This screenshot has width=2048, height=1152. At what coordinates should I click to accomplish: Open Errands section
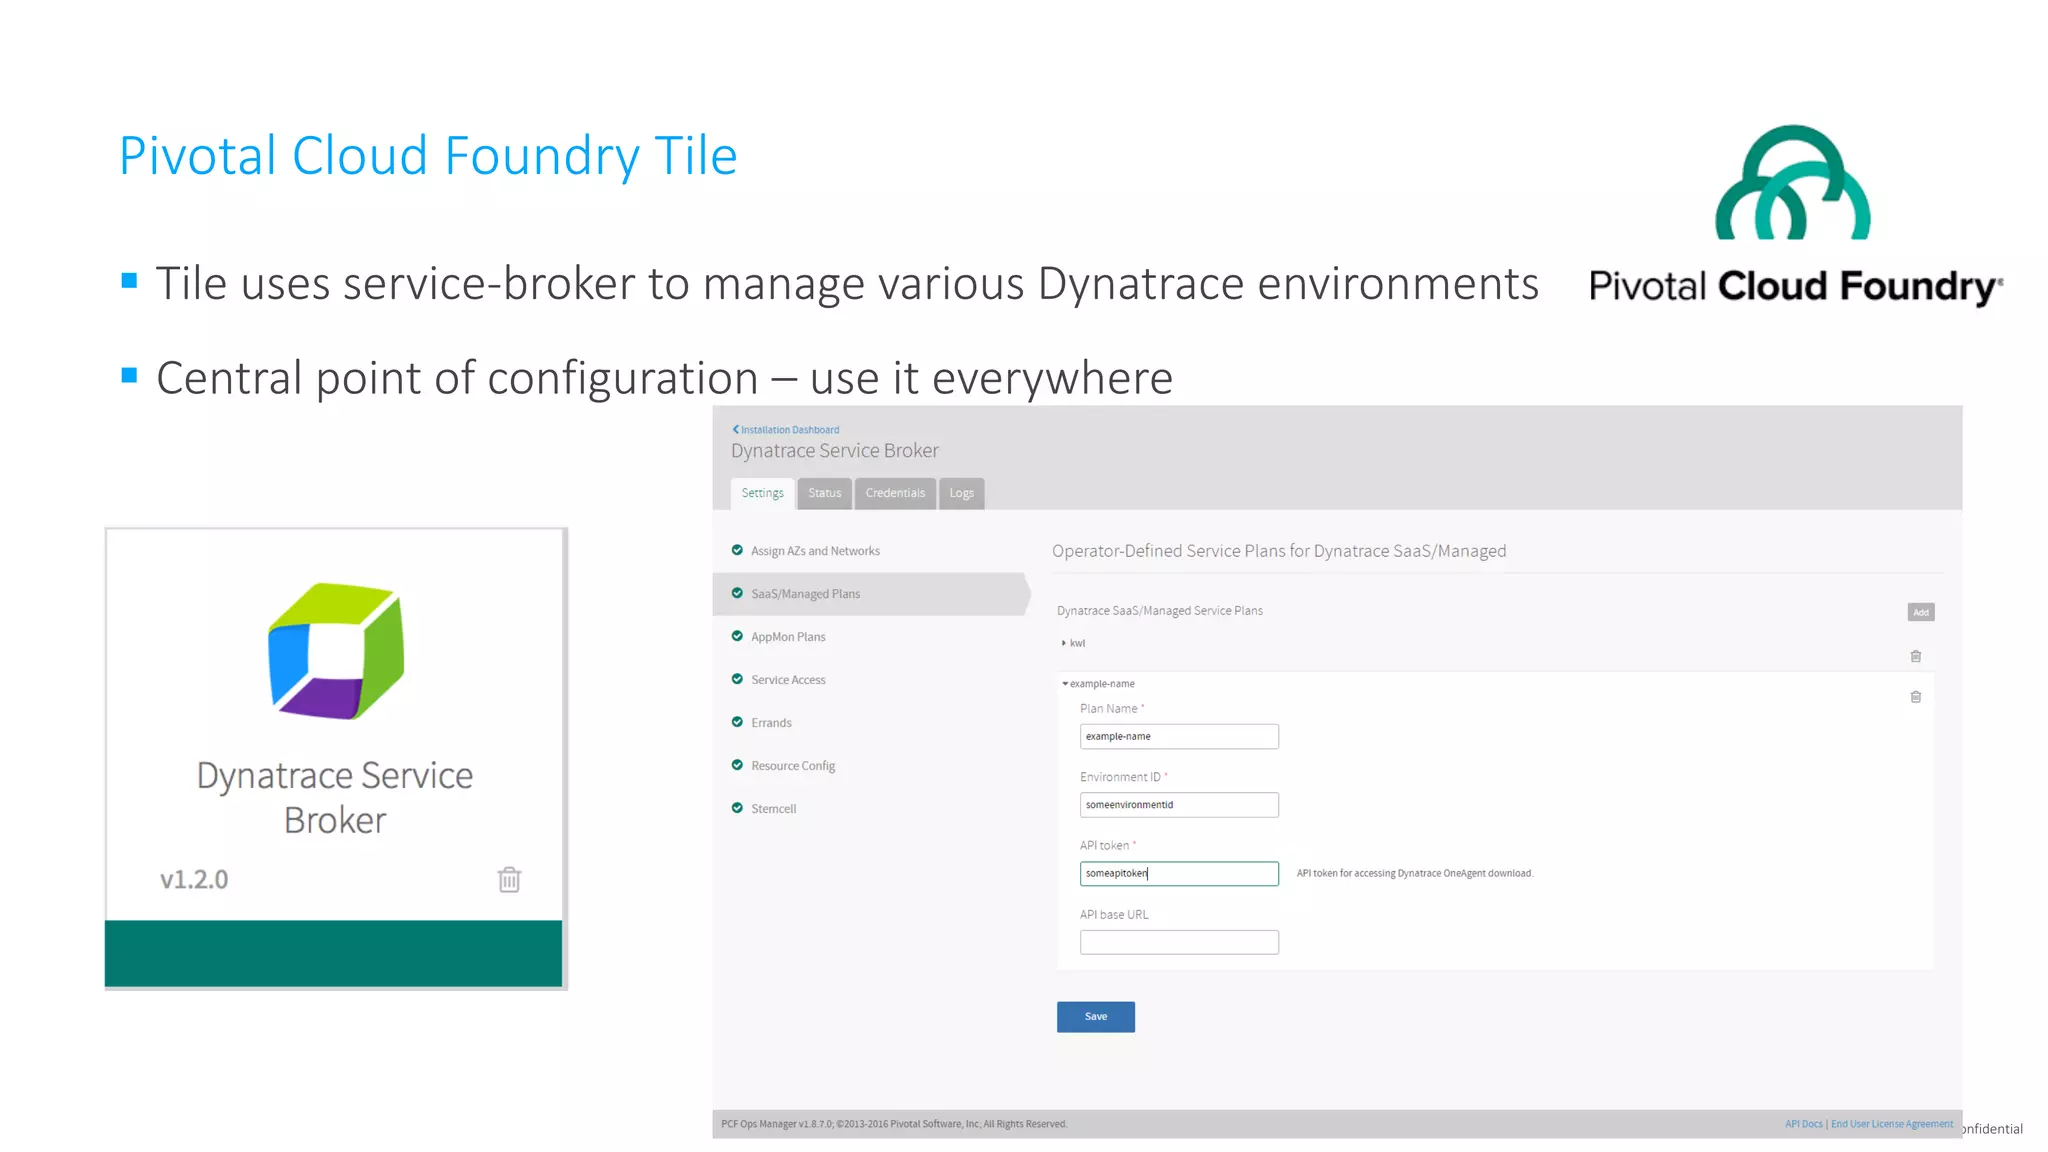[x=771, y=723]
